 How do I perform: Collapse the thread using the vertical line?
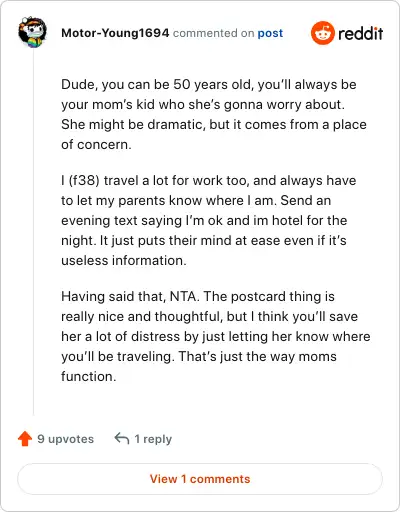click(x=33, y=232)
